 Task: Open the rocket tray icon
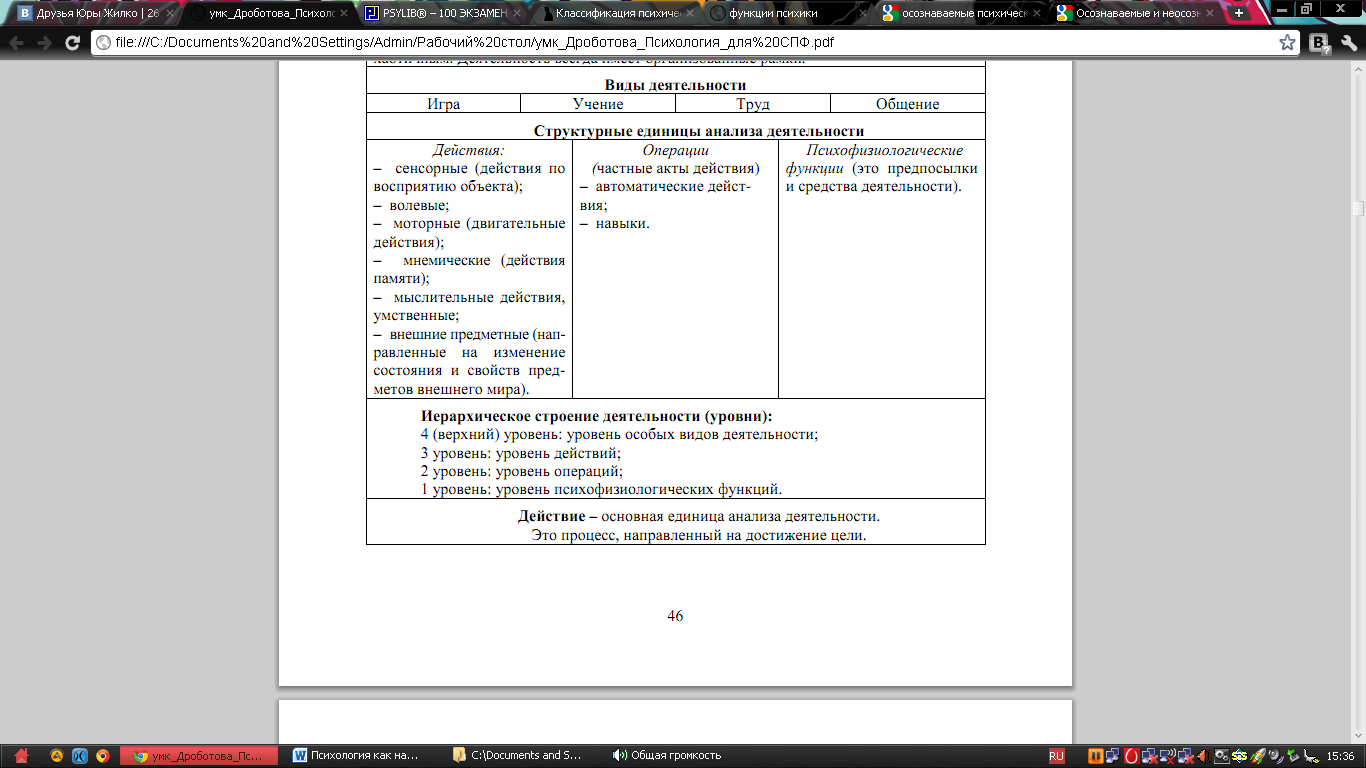(x=1258, y=756)
